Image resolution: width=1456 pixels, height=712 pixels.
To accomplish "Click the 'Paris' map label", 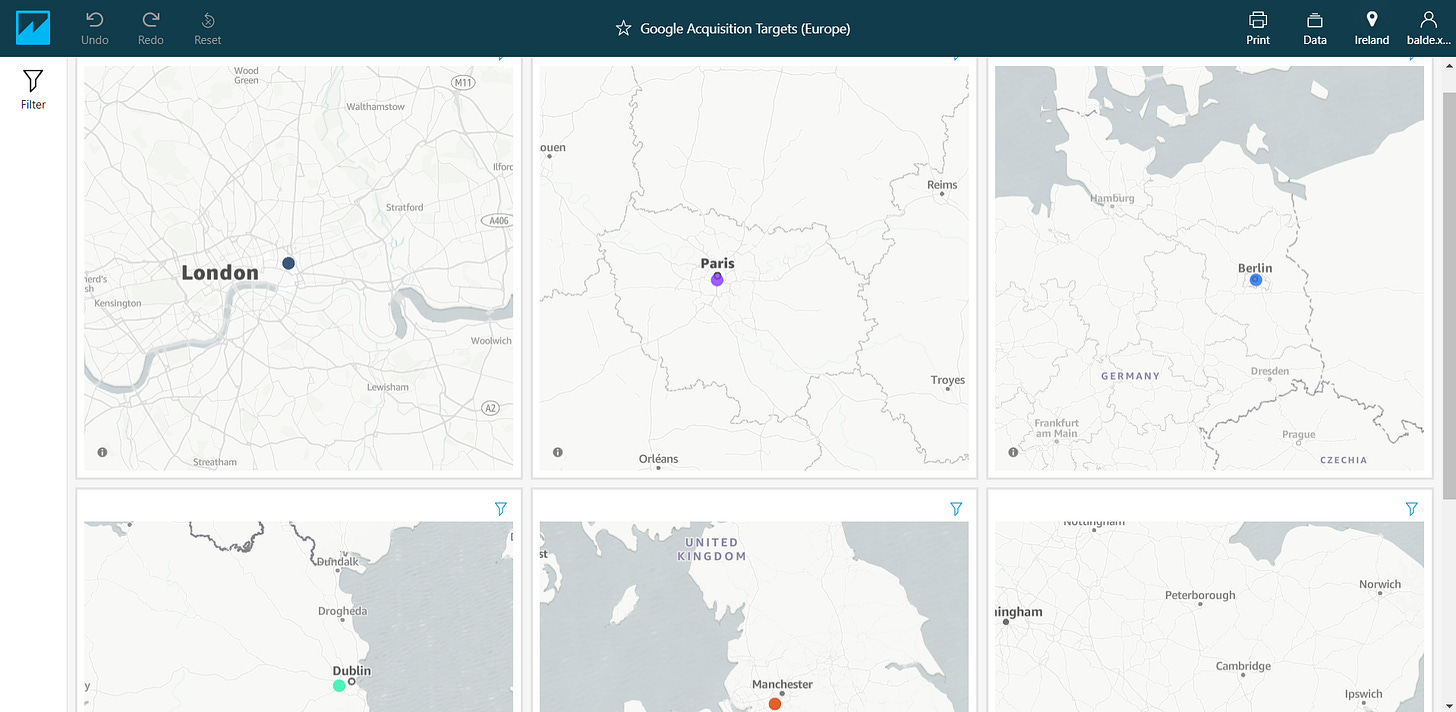I will 718,264.
